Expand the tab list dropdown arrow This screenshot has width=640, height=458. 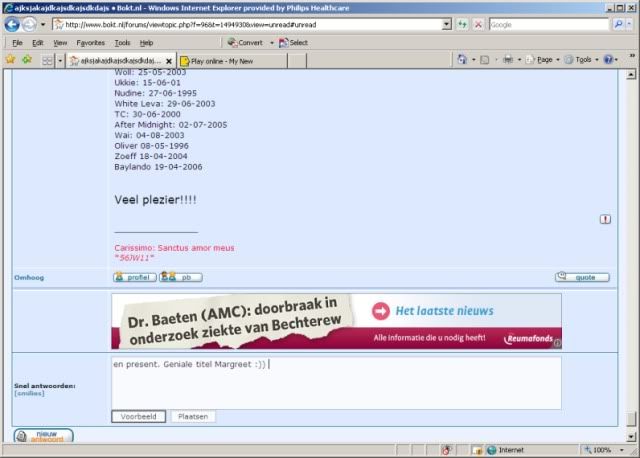(x=60, y=61)
